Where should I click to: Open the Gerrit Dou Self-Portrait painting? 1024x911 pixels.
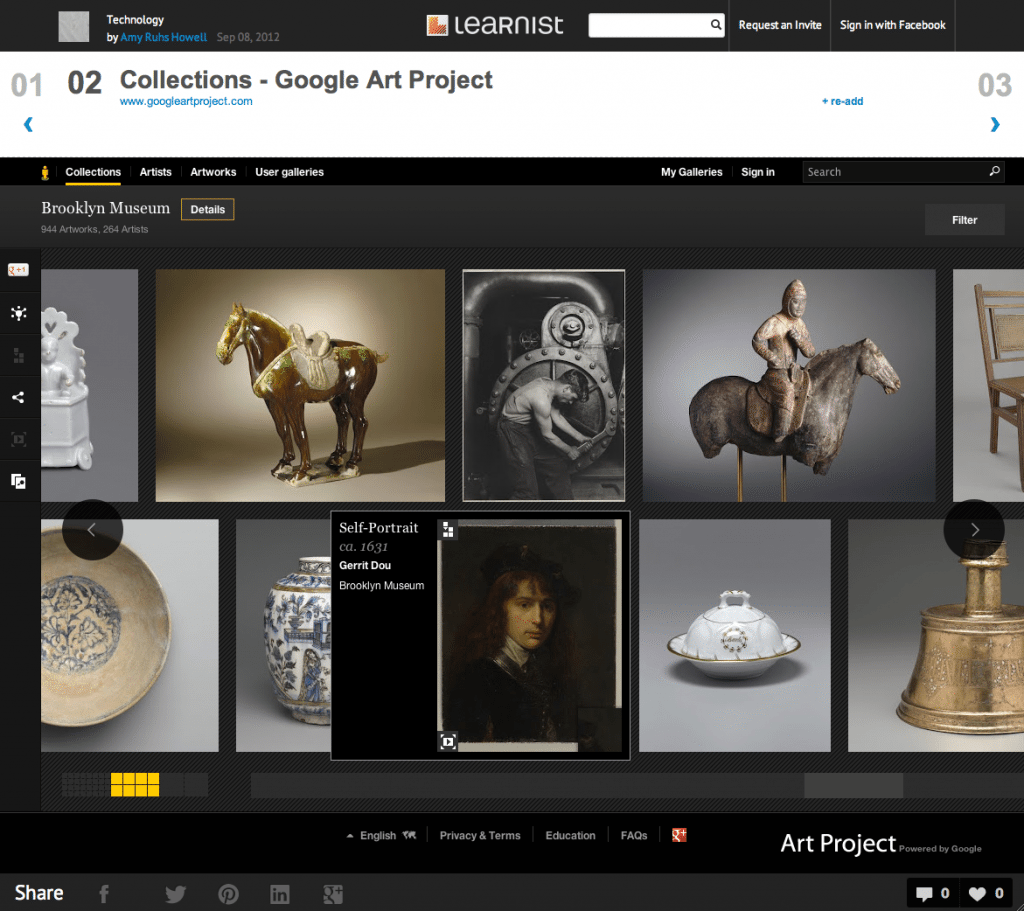530,635
